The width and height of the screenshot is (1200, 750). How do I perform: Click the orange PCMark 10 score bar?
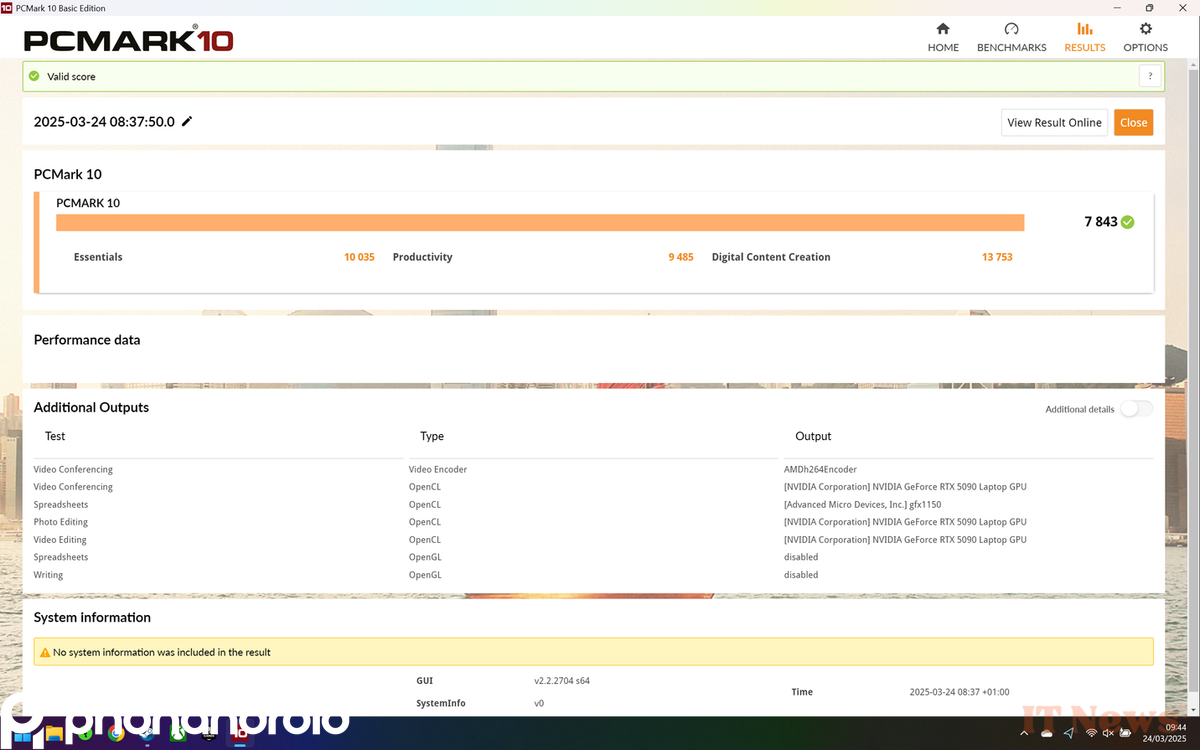tap(540, 222)
